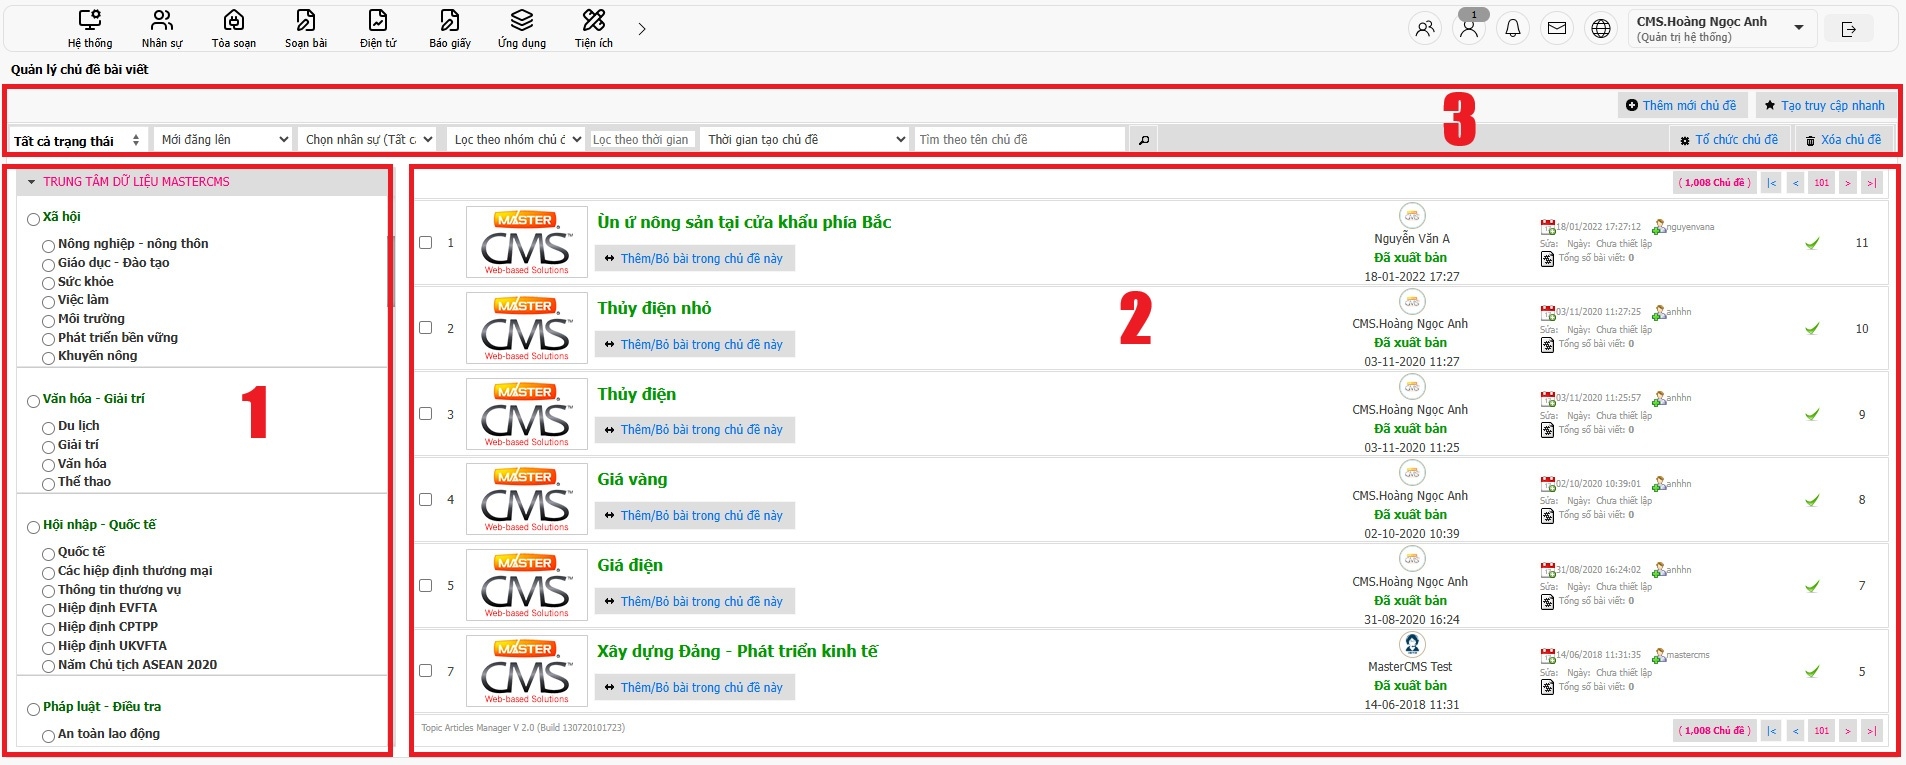1906x765 pixels.
Task: Tick checkbox for topic row 1
Action: click(x=425, y=243)
